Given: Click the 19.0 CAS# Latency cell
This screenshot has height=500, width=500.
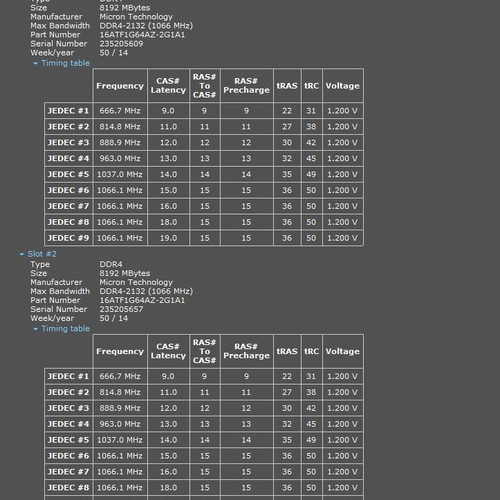Looking at the screenshot, I should [168, 238].
